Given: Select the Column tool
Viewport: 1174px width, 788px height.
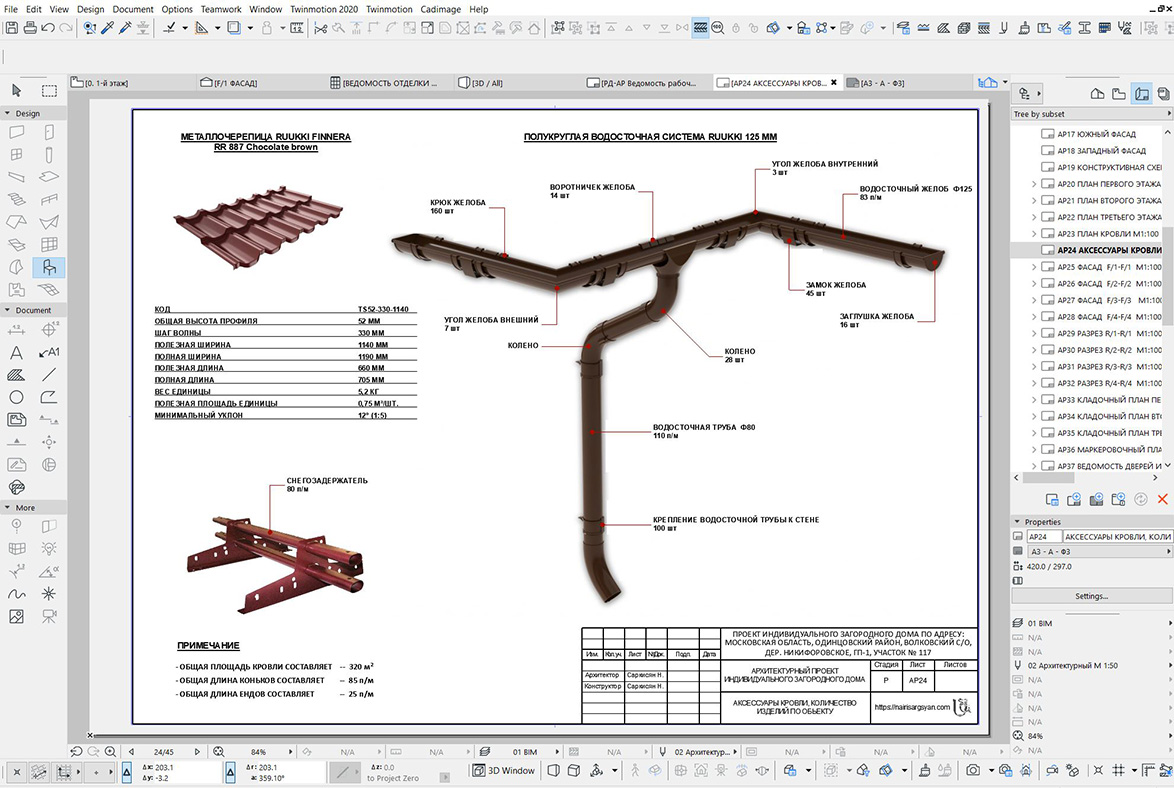Looking at the screenshot, I should tap(49, 155).
